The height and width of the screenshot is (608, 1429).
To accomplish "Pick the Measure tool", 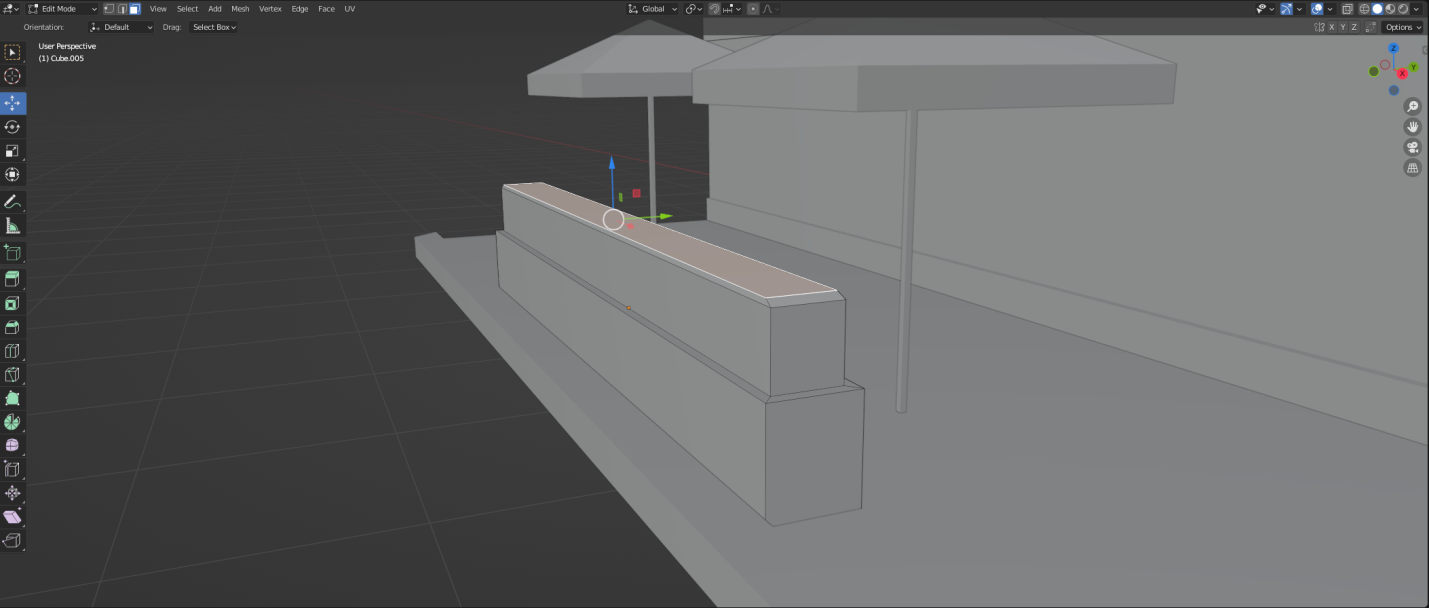I will (13, 226).
